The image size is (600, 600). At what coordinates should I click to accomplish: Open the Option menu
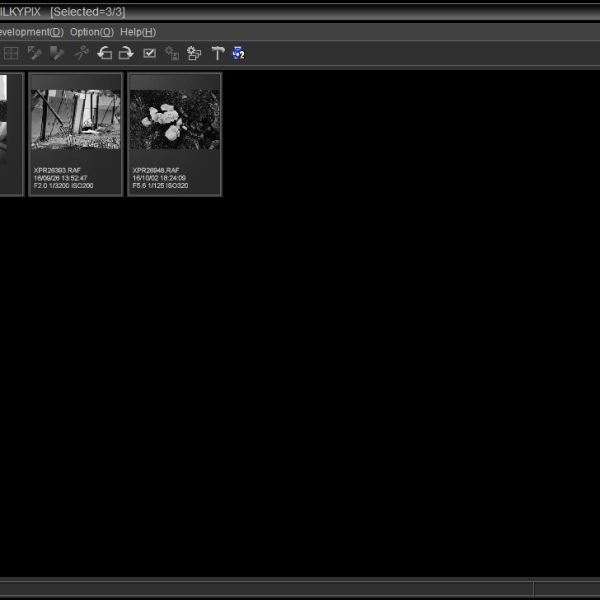click(x=91, y=32)
